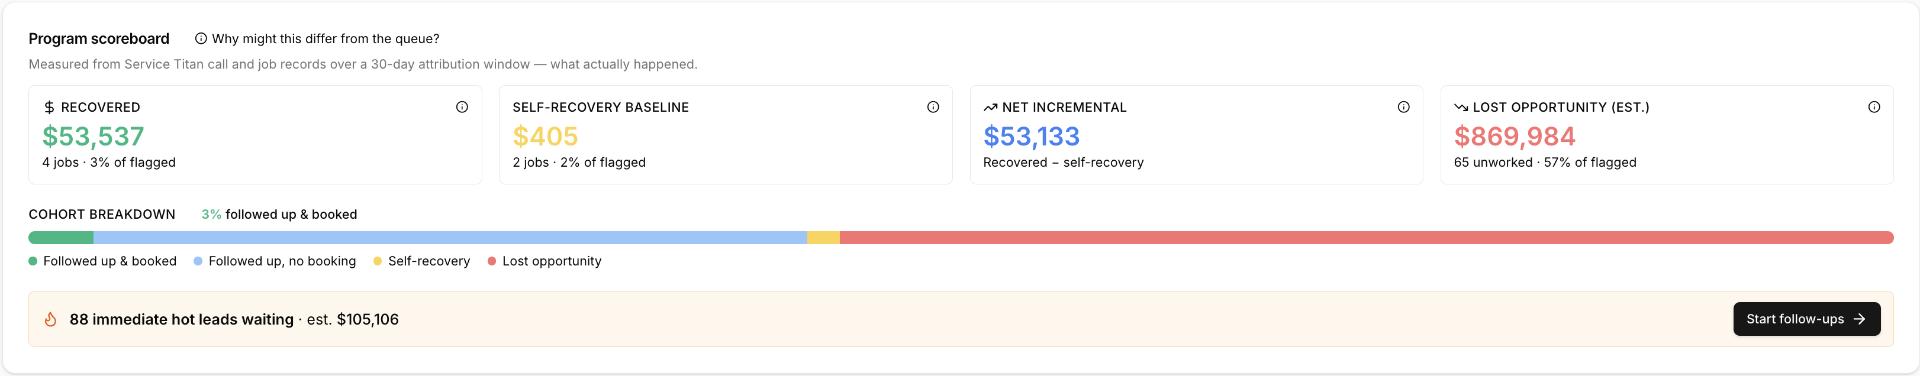This screenshot has width=1920, height=376.
Task: Click '88 immediate hot leads waiting' text
Action: pyautogui.click(x=181, y=319)
